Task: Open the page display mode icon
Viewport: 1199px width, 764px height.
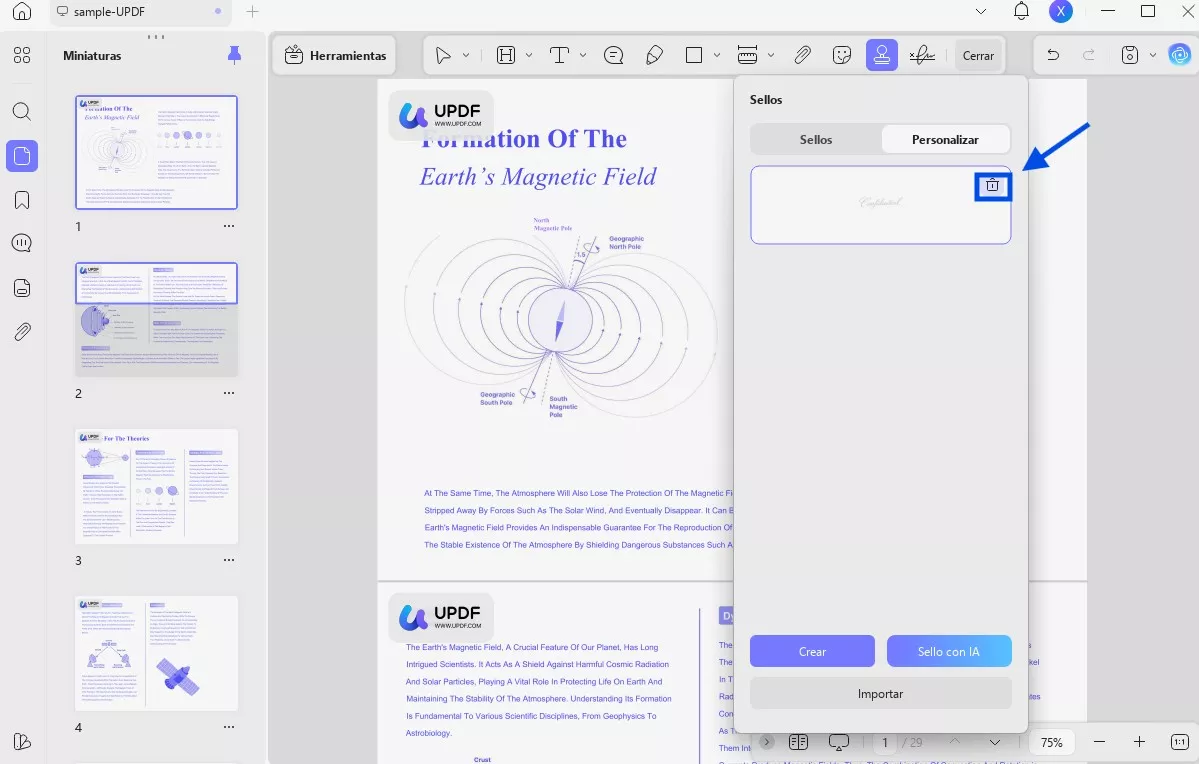Action: pyautogui.click(x=798, y=742)
